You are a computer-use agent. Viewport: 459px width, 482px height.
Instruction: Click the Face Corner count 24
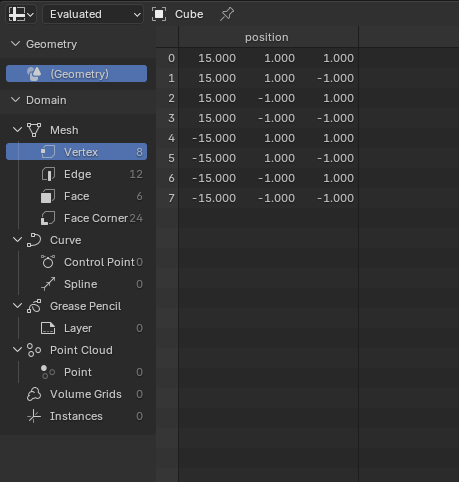coord(136,218)
